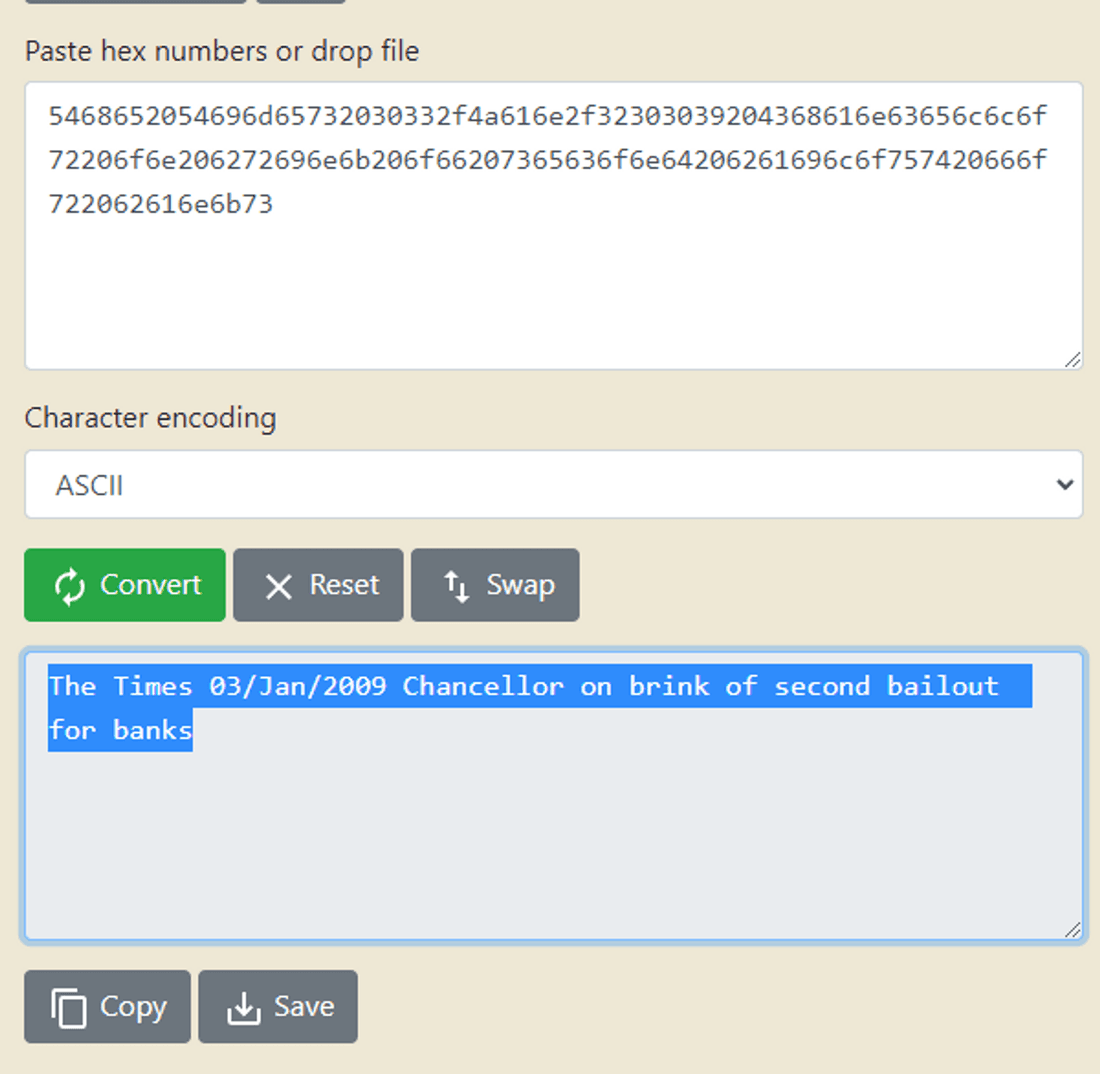Click the refresh arrows icon on Convert
This screenshot has width=1100, height=1074.
69,586
